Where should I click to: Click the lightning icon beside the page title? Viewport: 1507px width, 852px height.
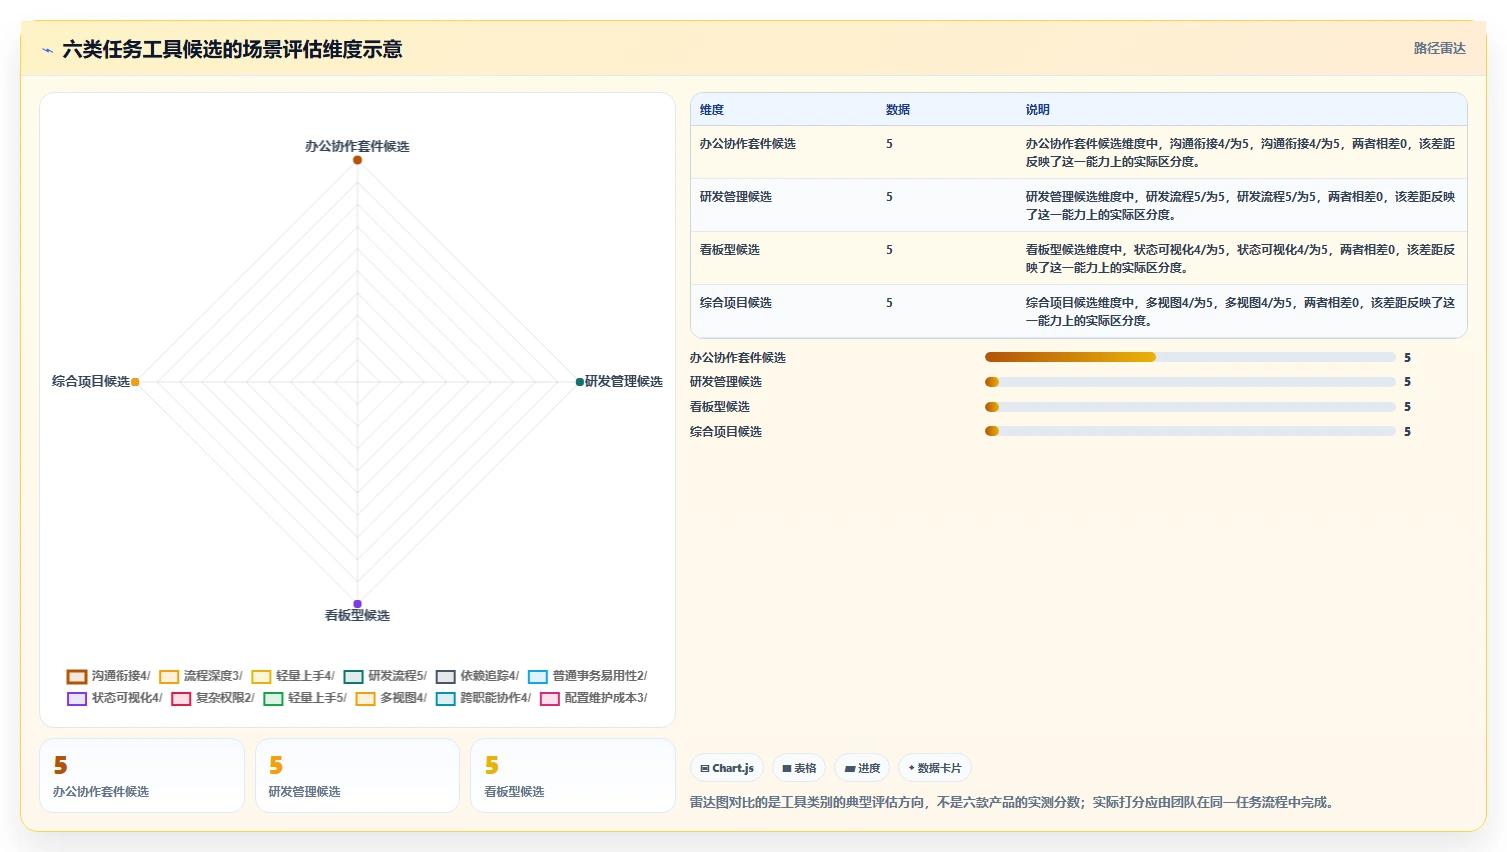point(47,50)
